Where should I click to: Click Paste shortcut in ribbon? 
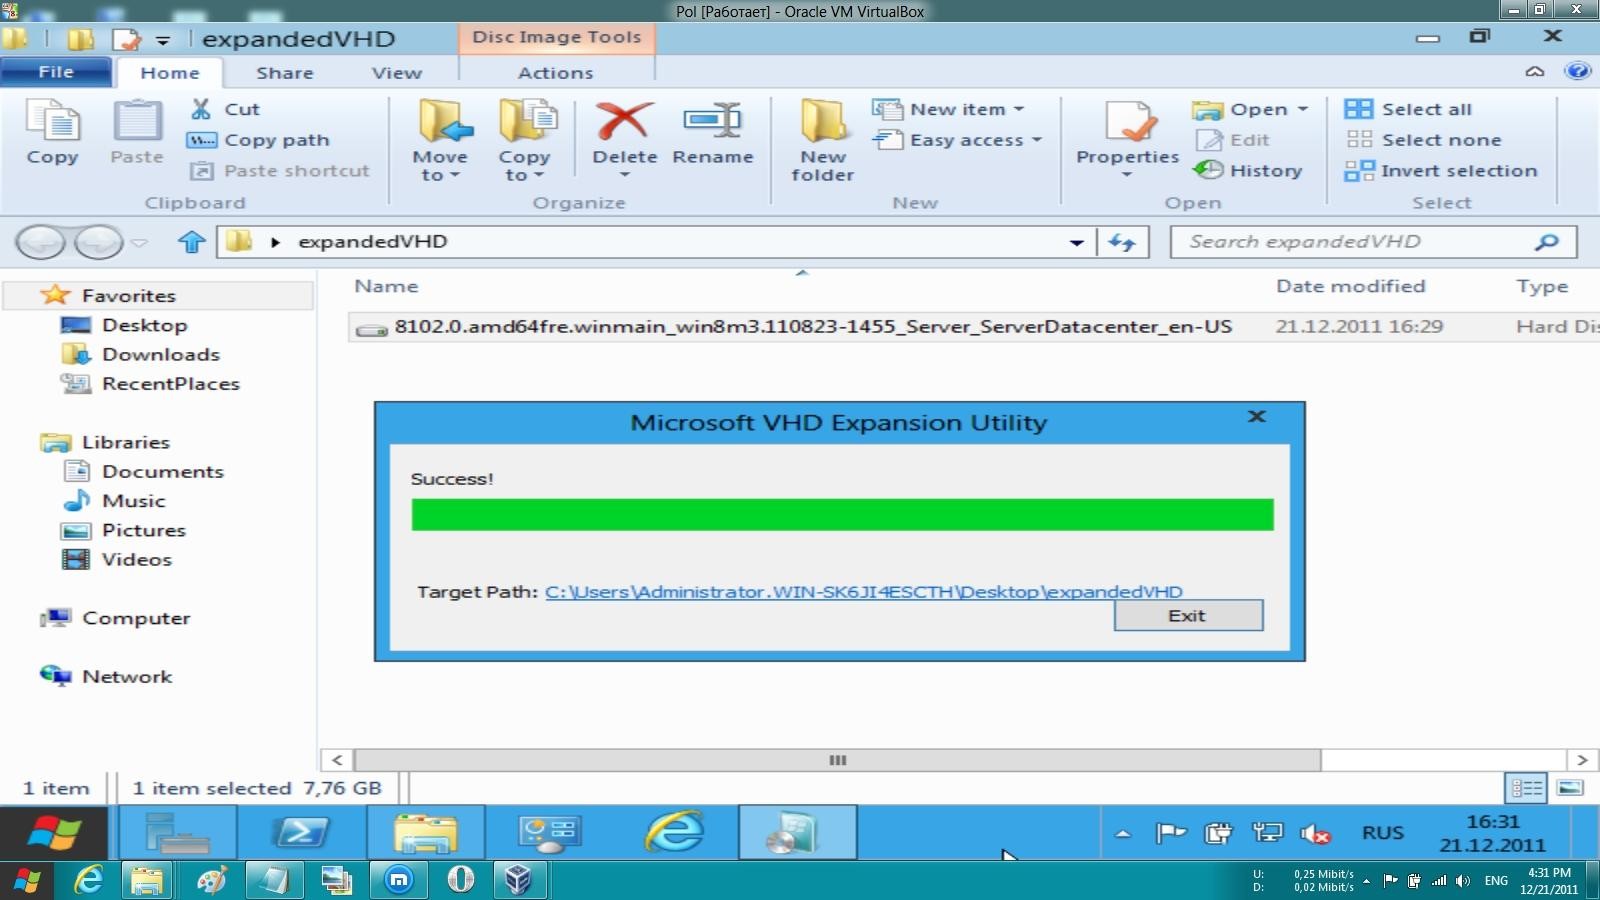pyautogui.click(x=280, y=171)
